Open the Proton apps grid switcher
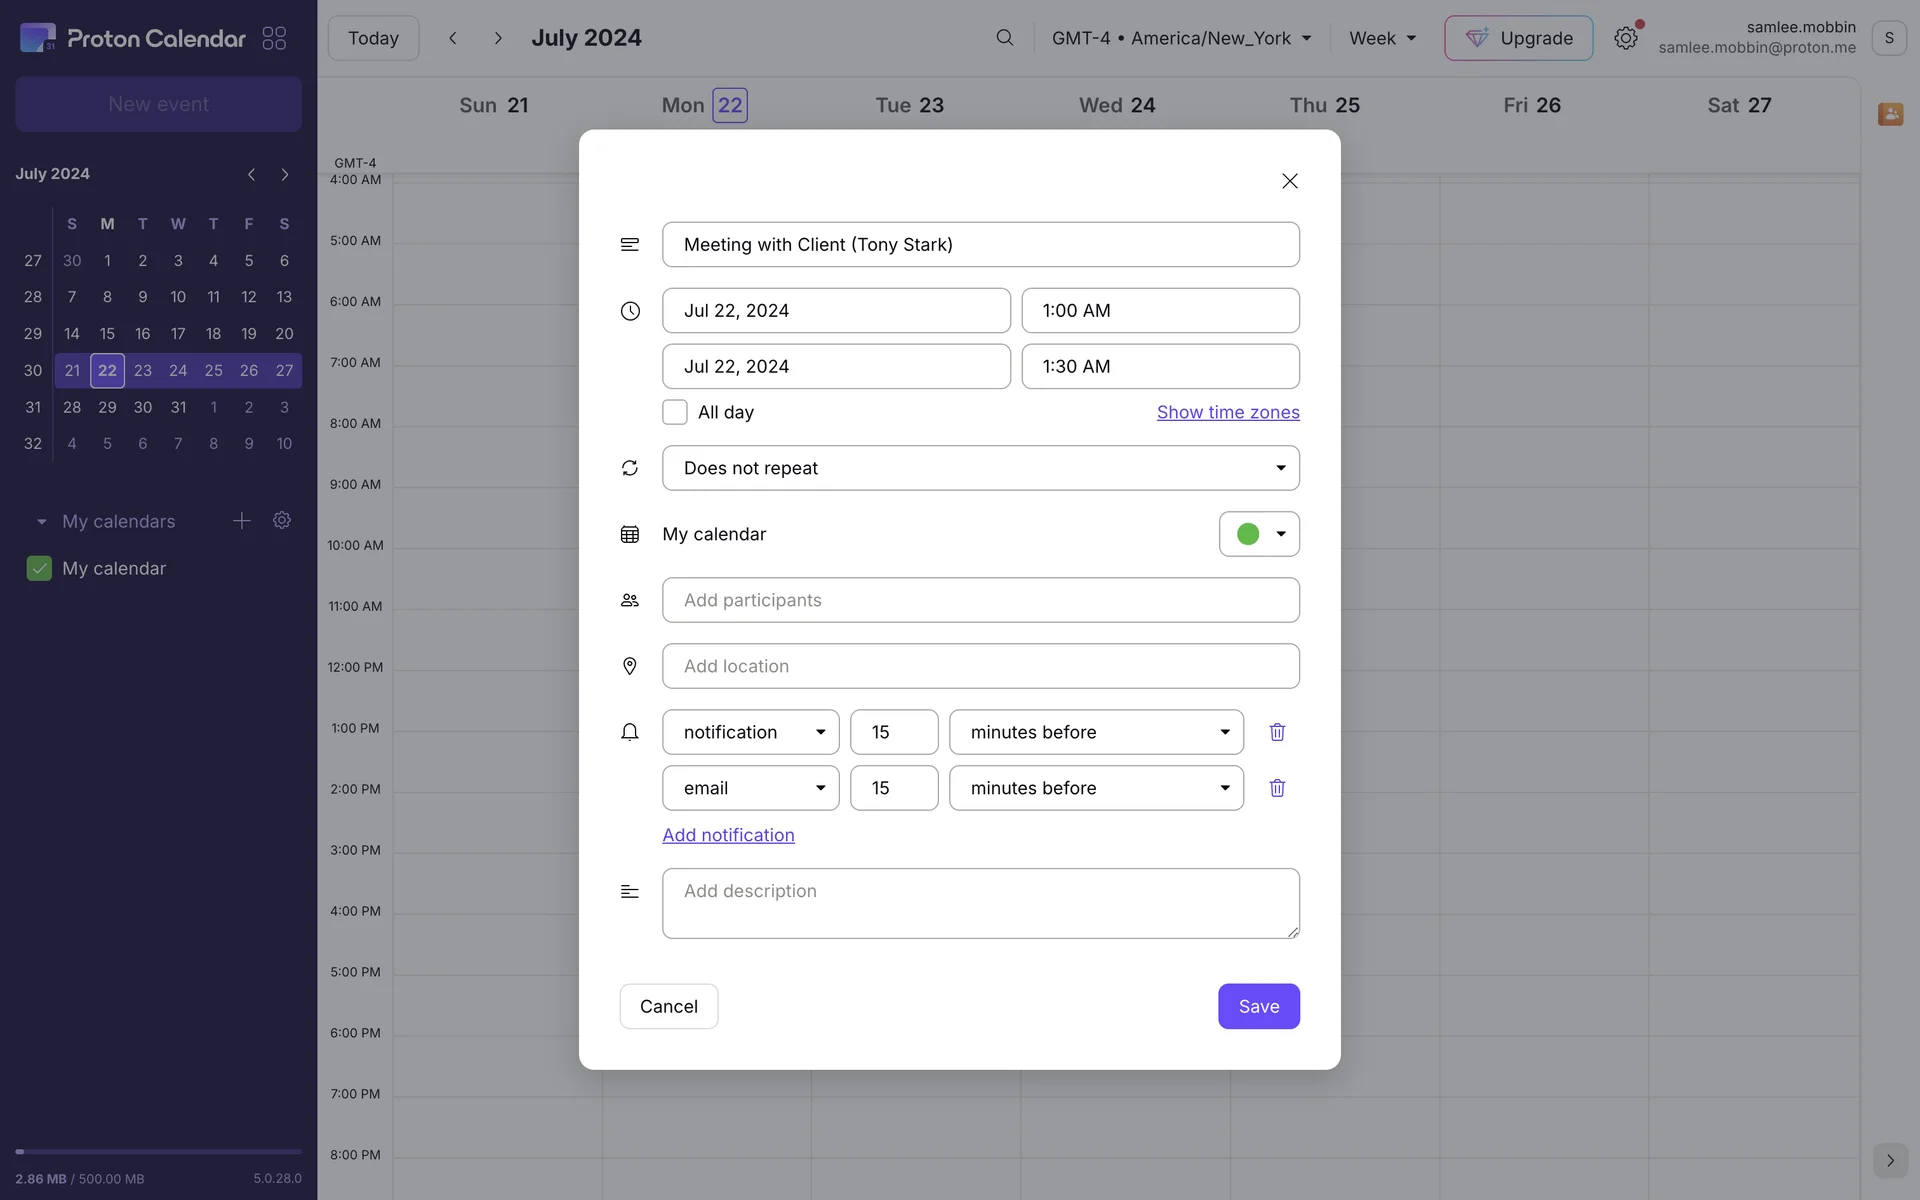The height and width of the screenshot is (1200, 1920). (274, 38)
